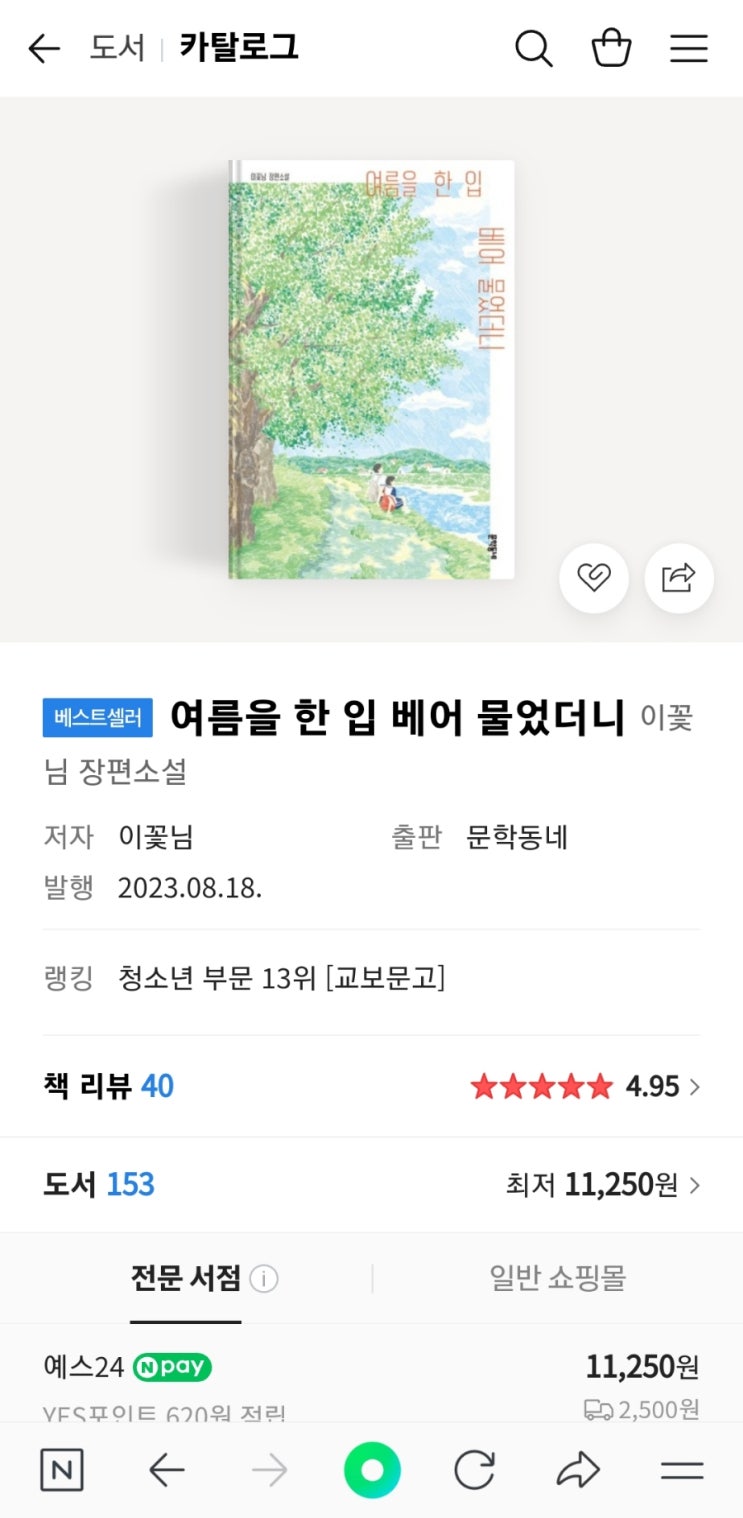Open the search magnifier icon
Image resolution: width=743 pixels, height=1518 pixels.
[x=534, y=48]
